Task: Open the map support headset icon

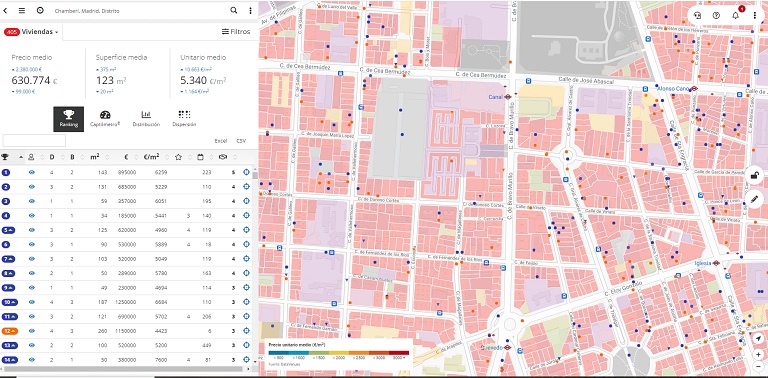Action: [x=697, y=16]
